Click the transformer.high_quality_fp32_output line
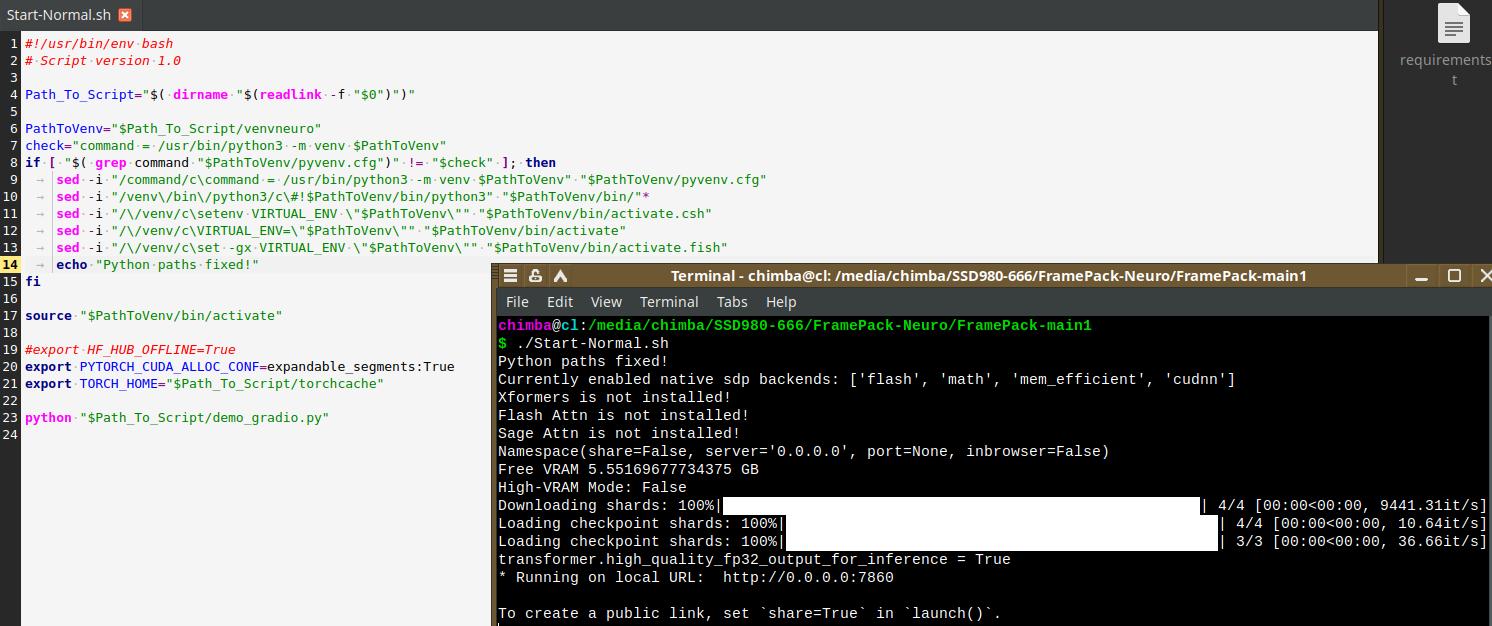This screenshot has width=1492, height=626. tap(754, 560)
